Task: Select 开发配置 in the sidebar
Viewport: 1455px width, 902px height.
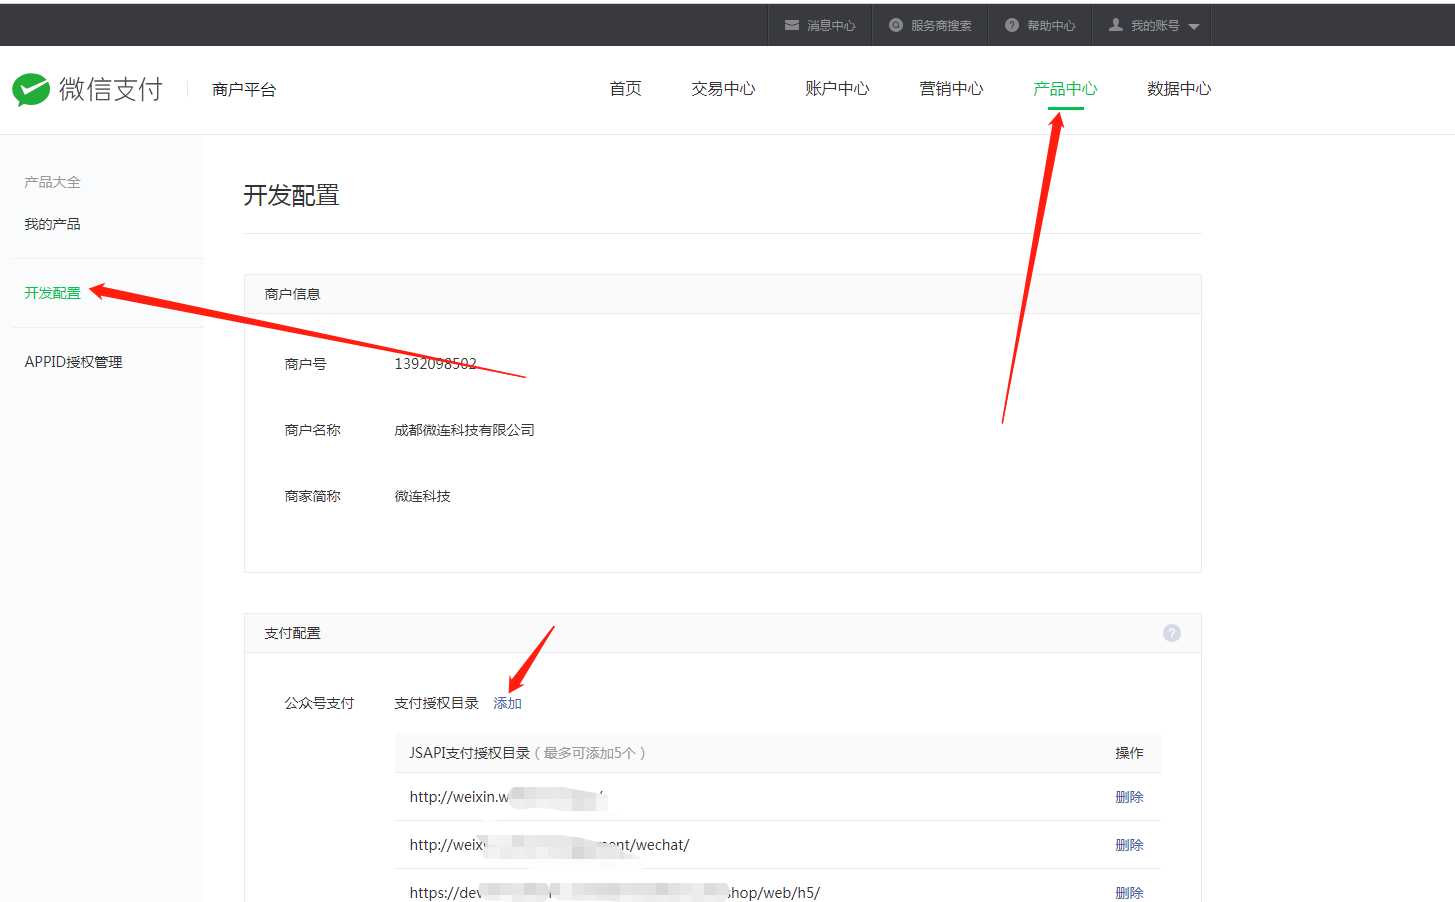Action: 52,293
